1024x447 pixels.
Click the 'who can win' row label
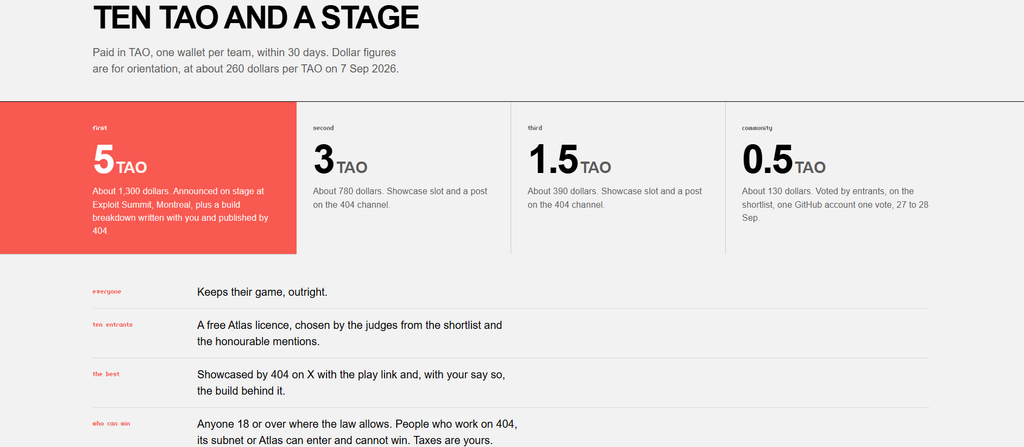[111, 423]
